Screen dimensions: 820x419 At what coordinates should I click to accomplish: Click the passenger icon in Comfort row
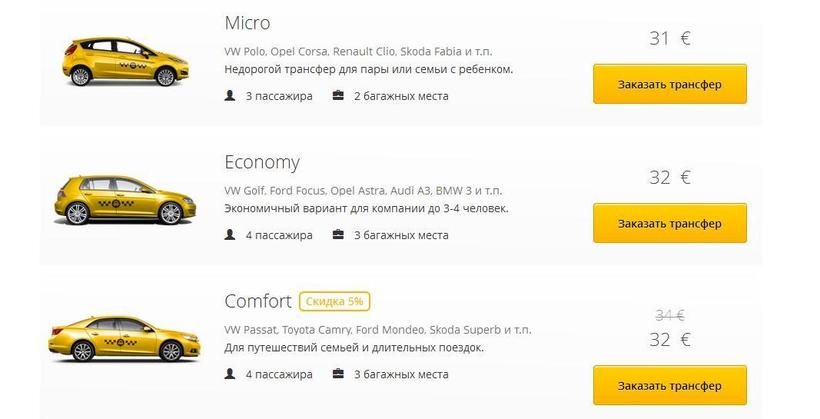(231, 374)
